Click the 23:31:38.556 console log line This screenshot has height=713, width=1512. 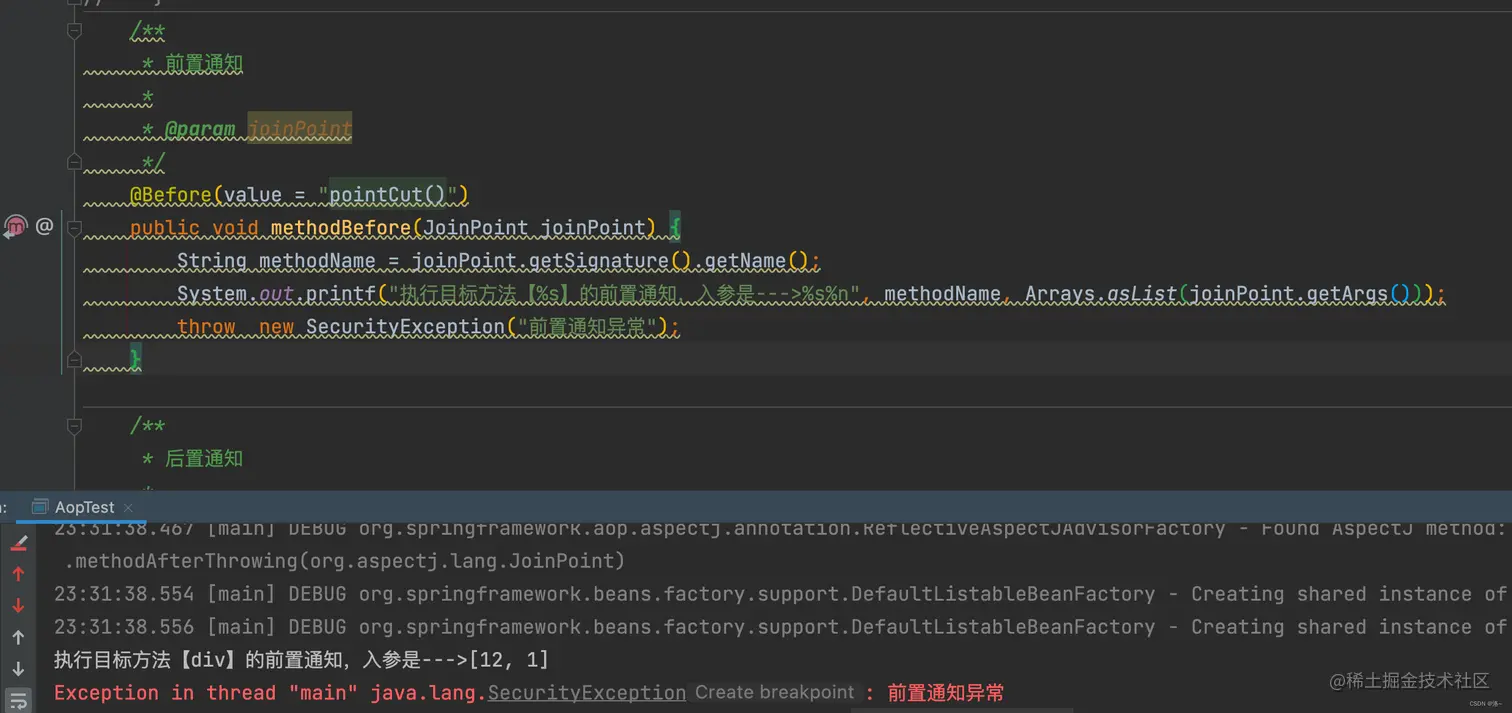(x=780, y=627)
